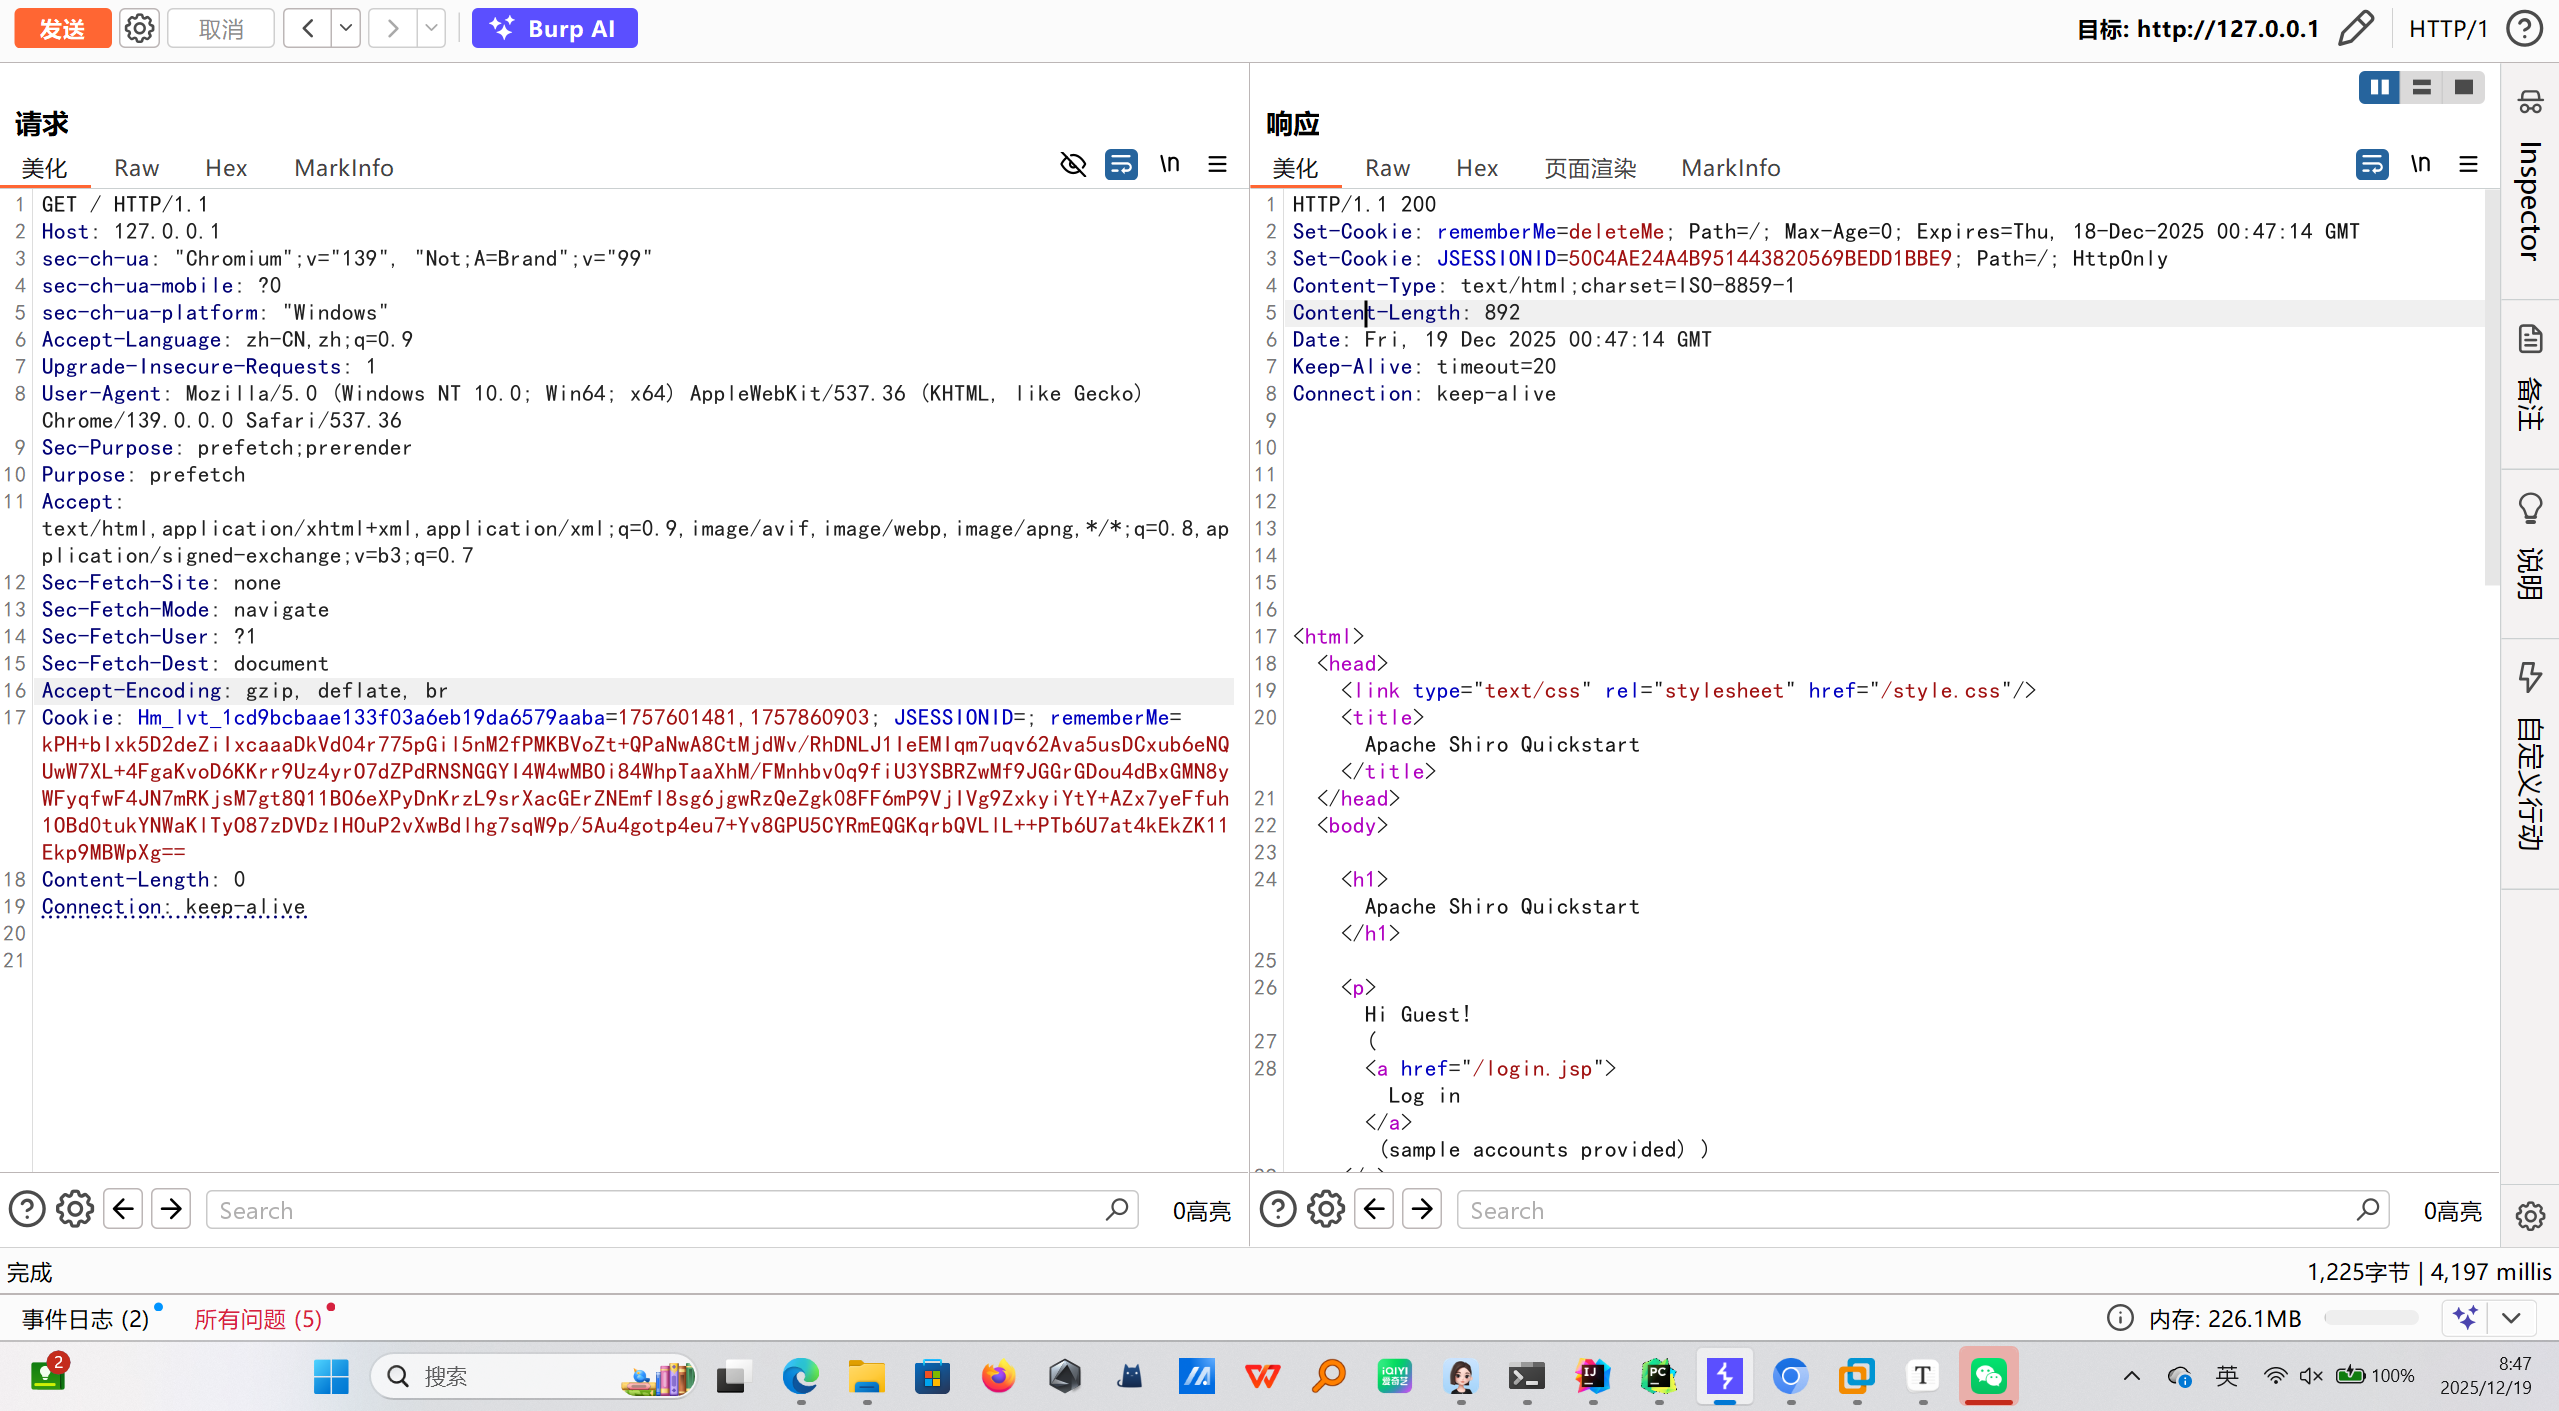Image resolution: width=2559 pixels, height=1411 pixels.
Task: Edit the target with the pencil icon
Action: coord(2356,28)
